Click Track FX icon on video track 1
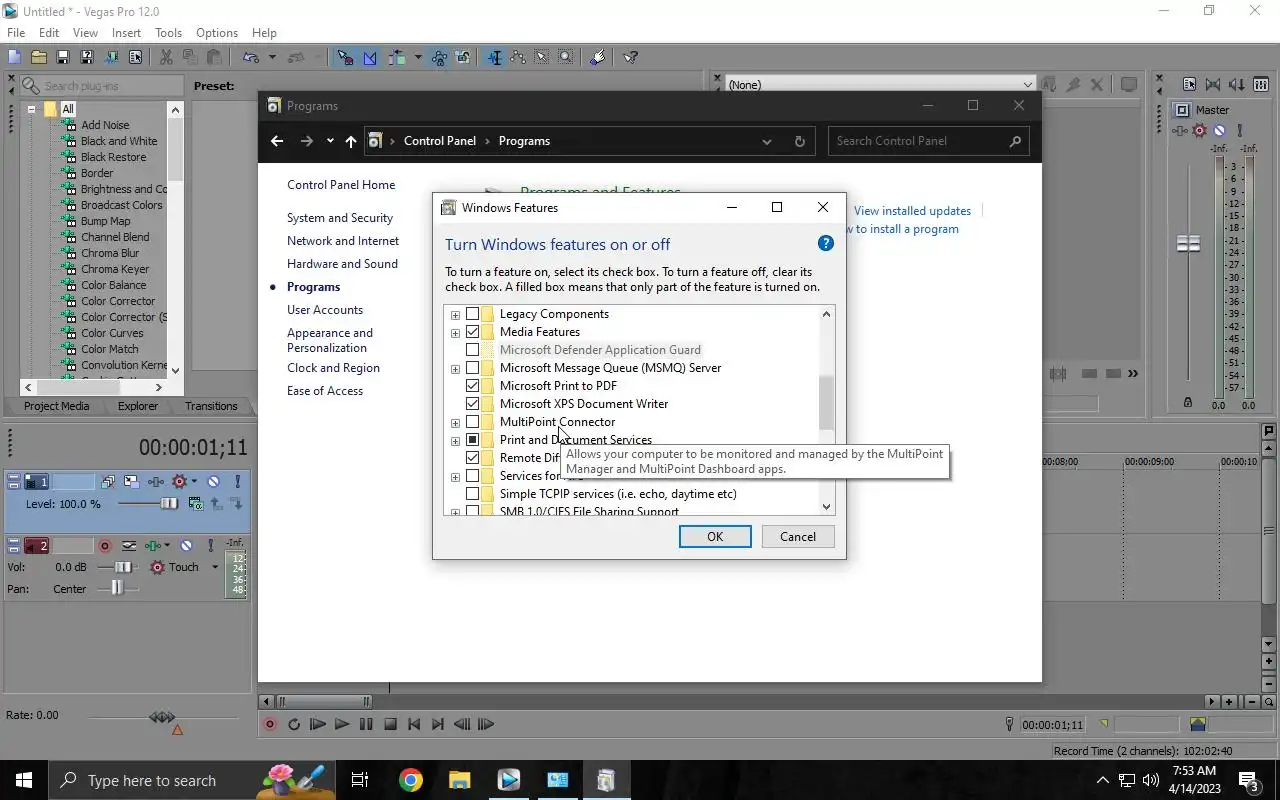This screenshot has height=800, width=1280. tap(155, 482)
